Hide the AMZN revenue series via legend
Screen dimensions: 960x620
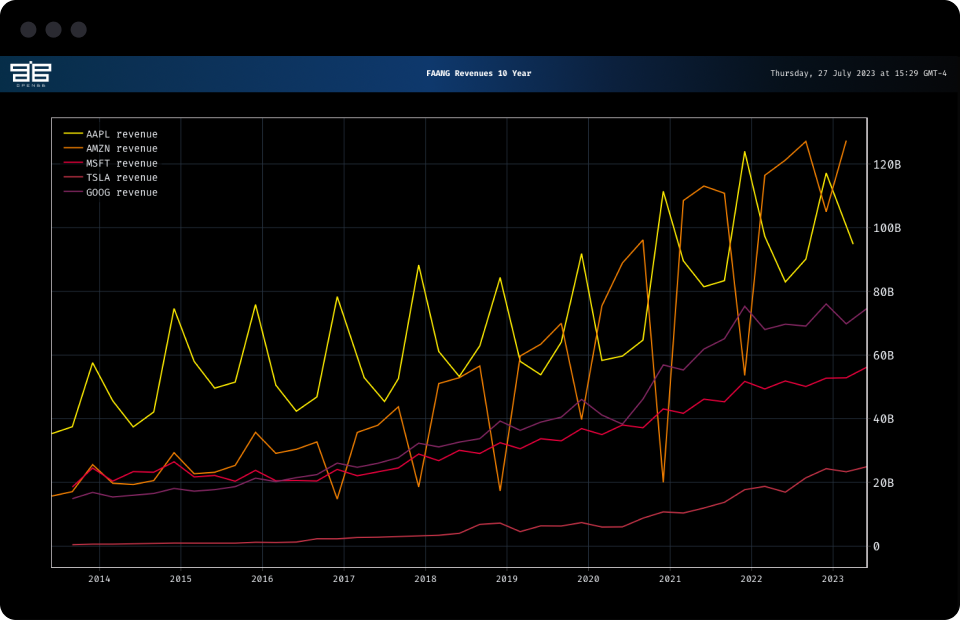coord(121,149)
